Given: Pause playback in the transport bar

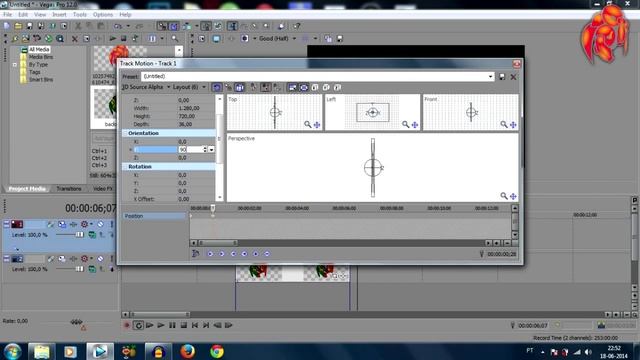Looking at the screenshot, I should (x=172, y=325).
